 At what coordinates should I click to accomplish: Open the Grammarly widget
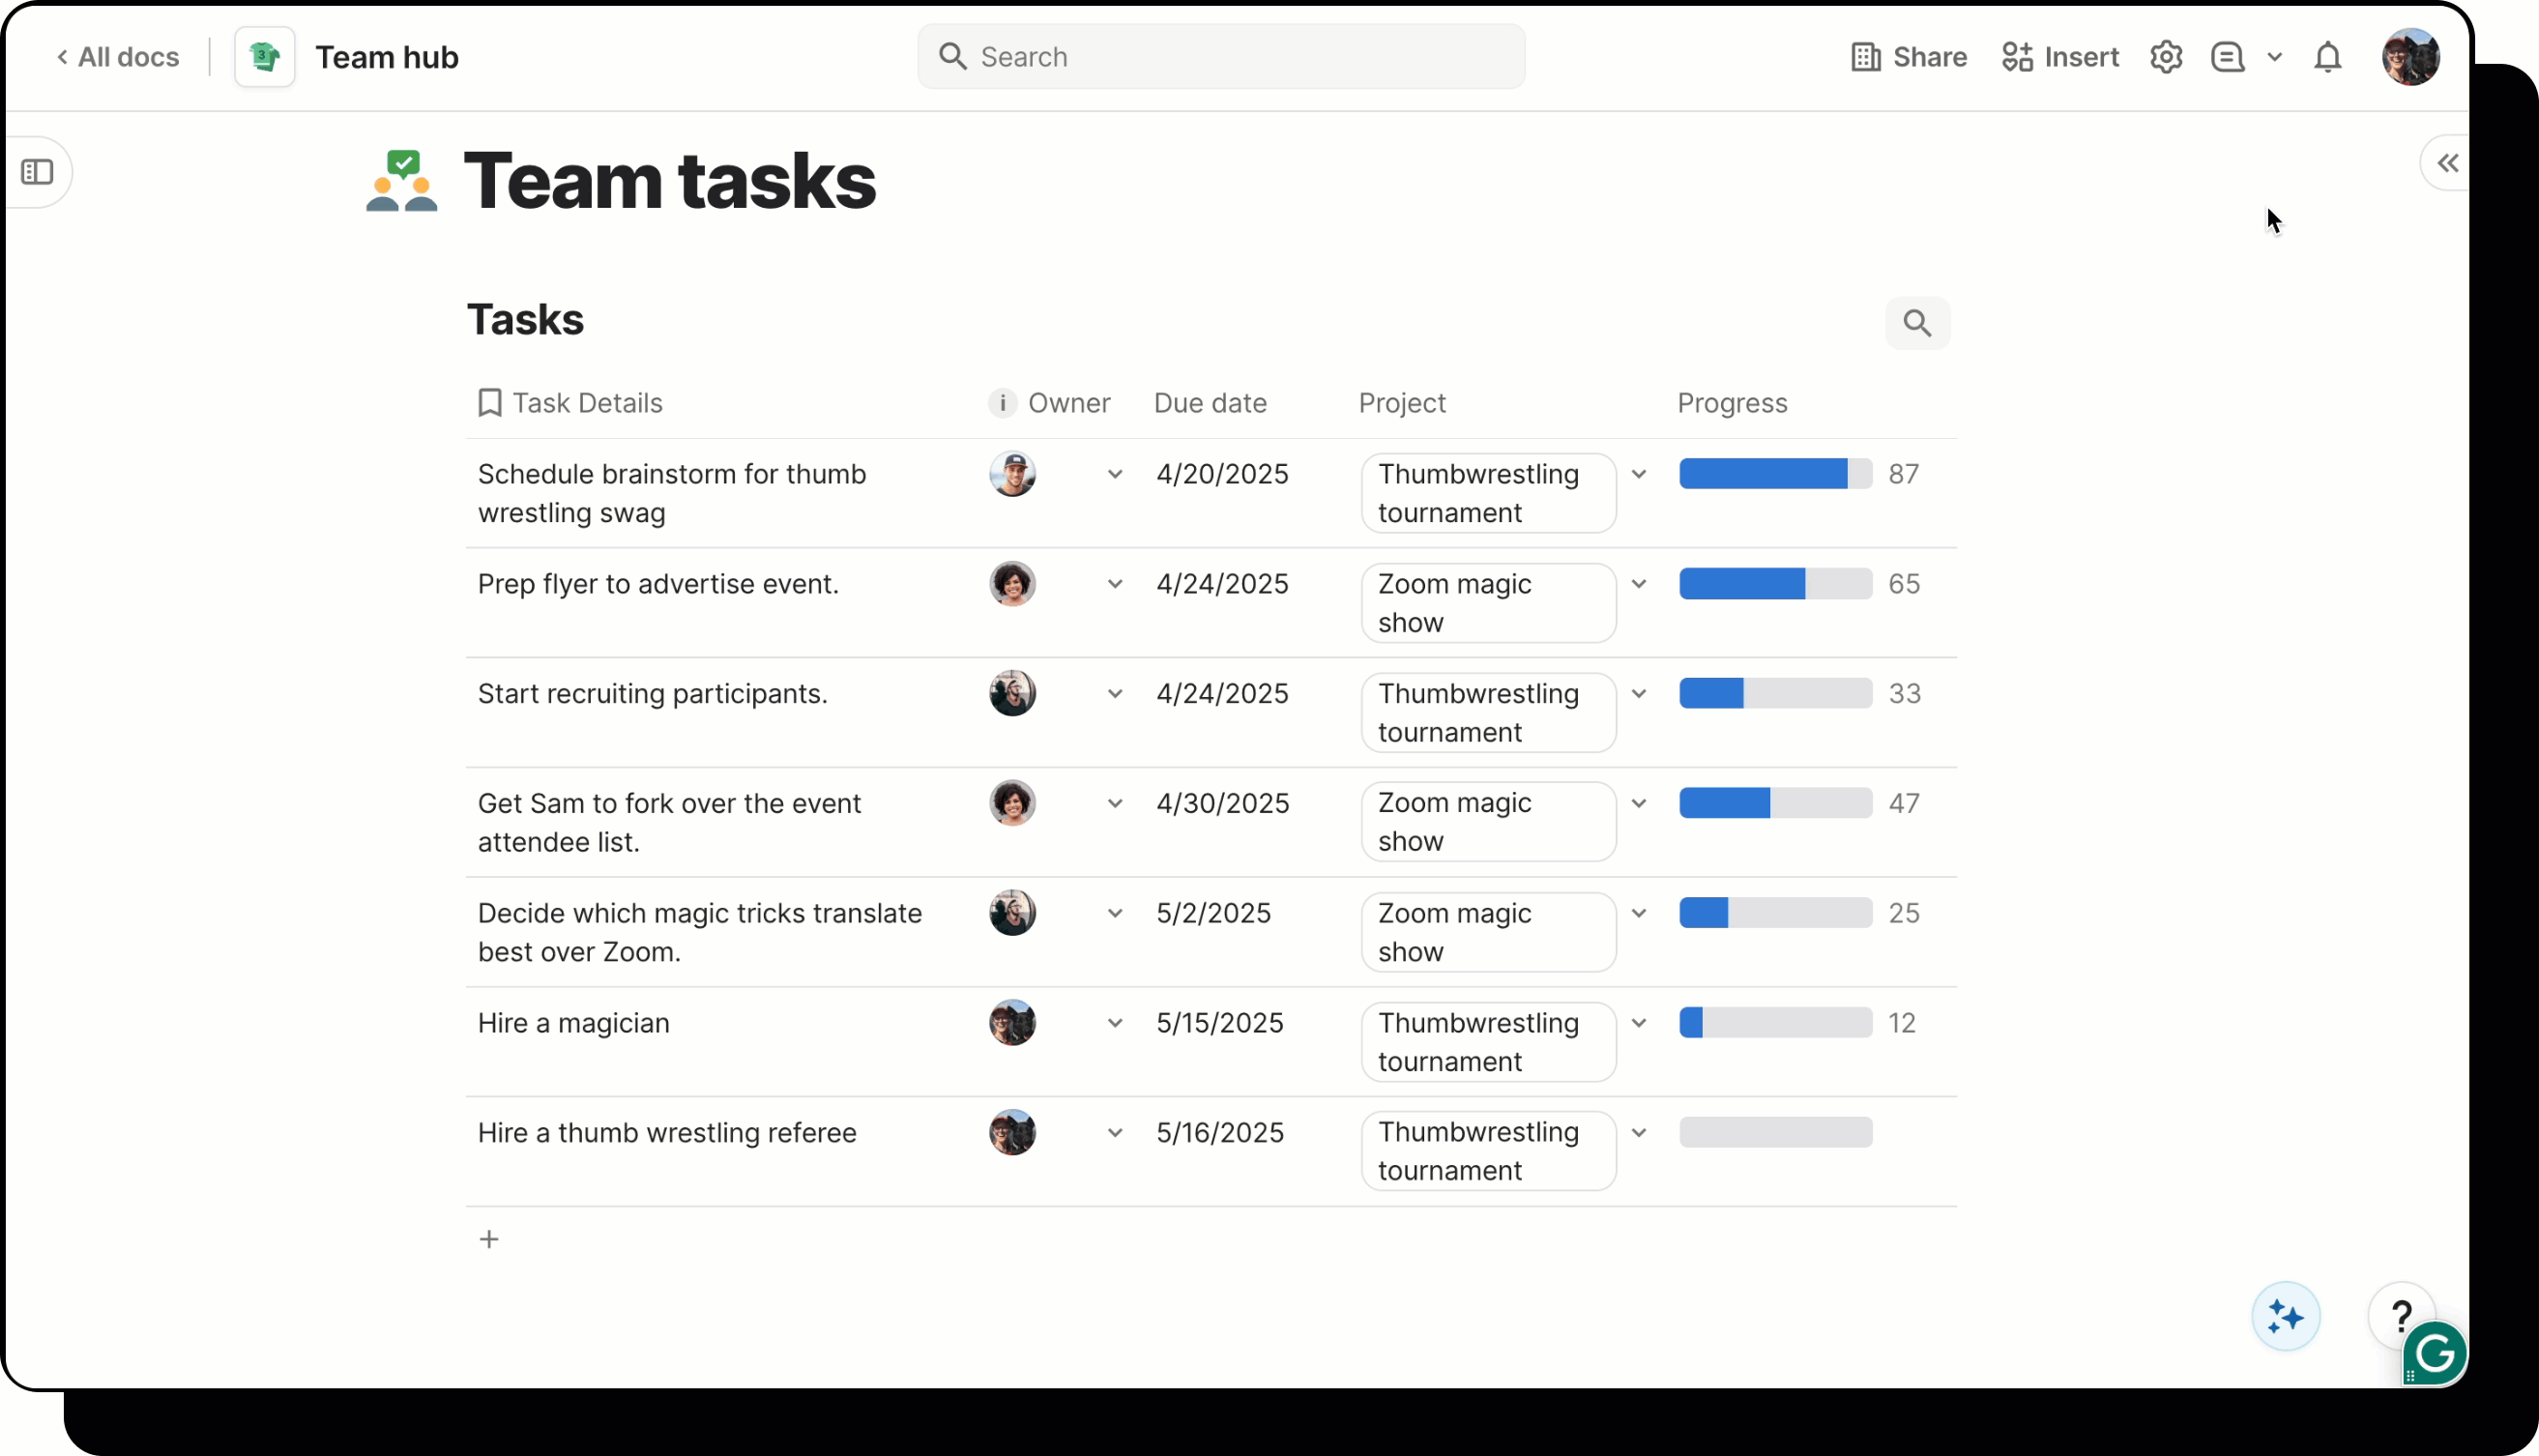click(x=2434, y=1354)
